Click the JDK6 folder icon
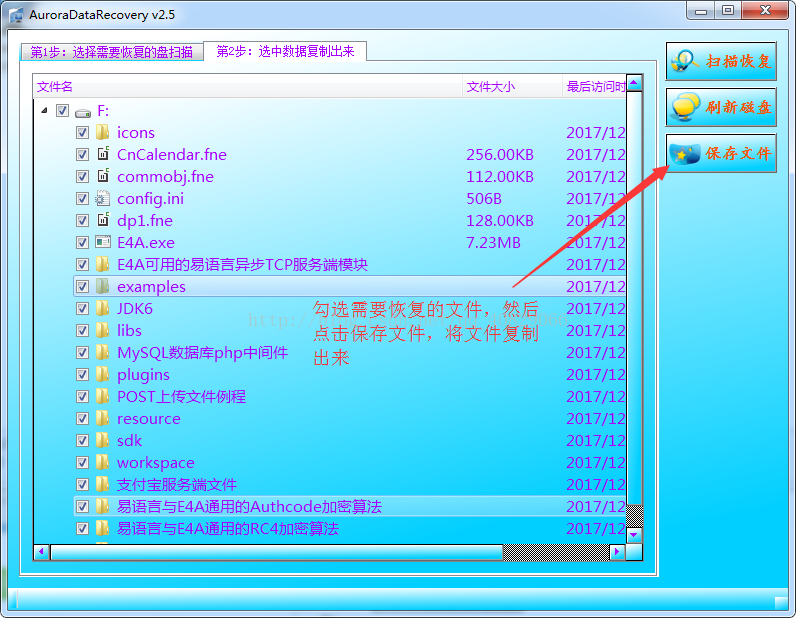 [x=103, y=308]
